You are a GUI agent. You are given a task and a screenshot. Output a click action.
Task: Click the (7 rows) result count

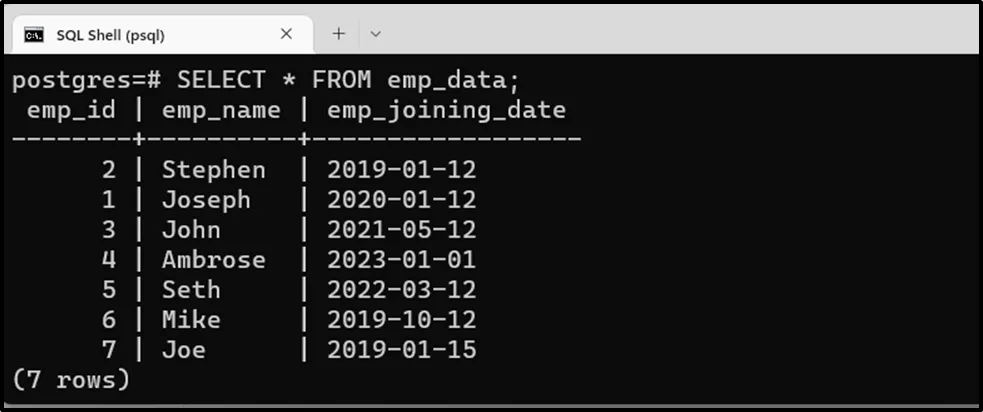[71, 380]
